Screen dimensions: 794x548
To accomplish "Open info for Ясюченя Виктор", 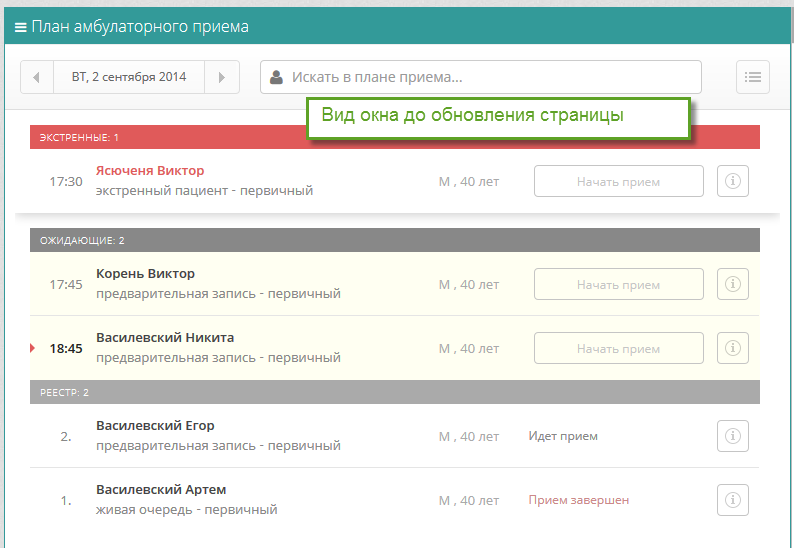I will click(x=732, y=181).
